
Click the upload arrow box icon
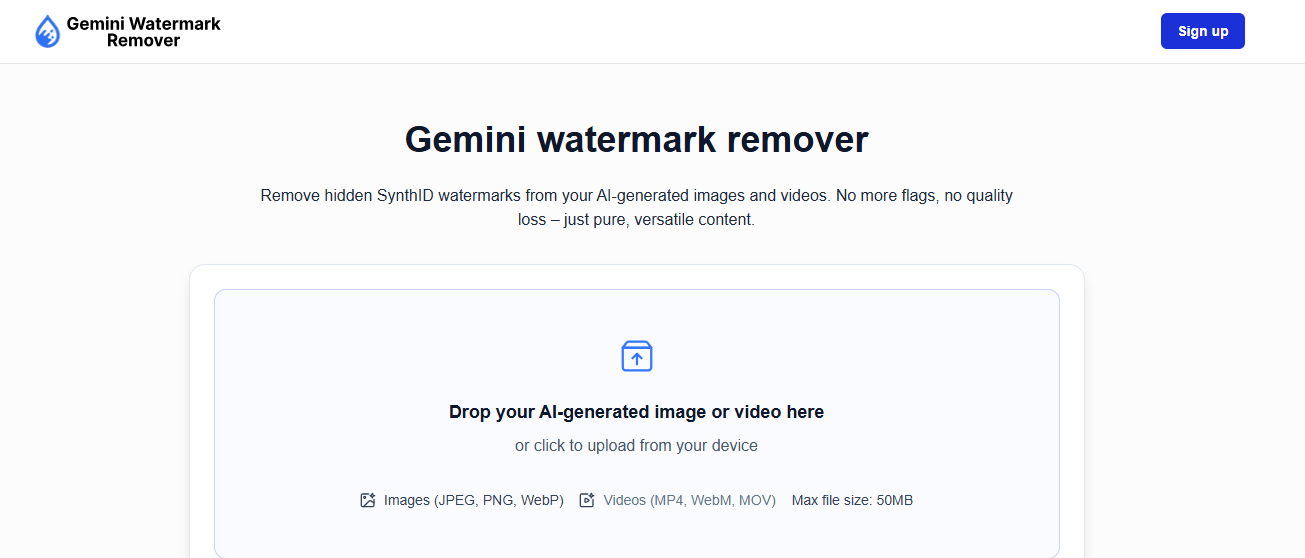pos(637,356)
